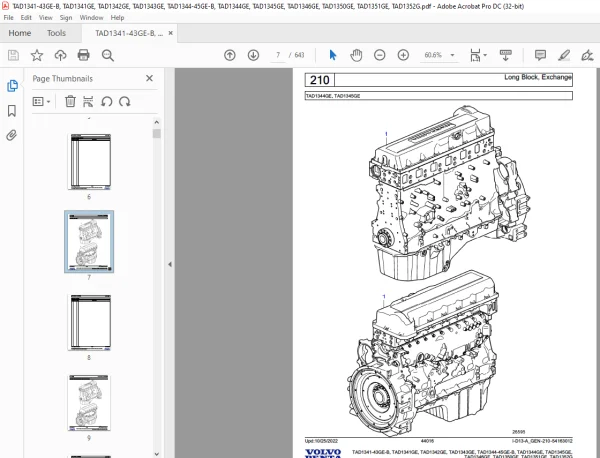Click the 60.6% zoom value field
This screenshot has width=600, height=458.
[433, 55]
